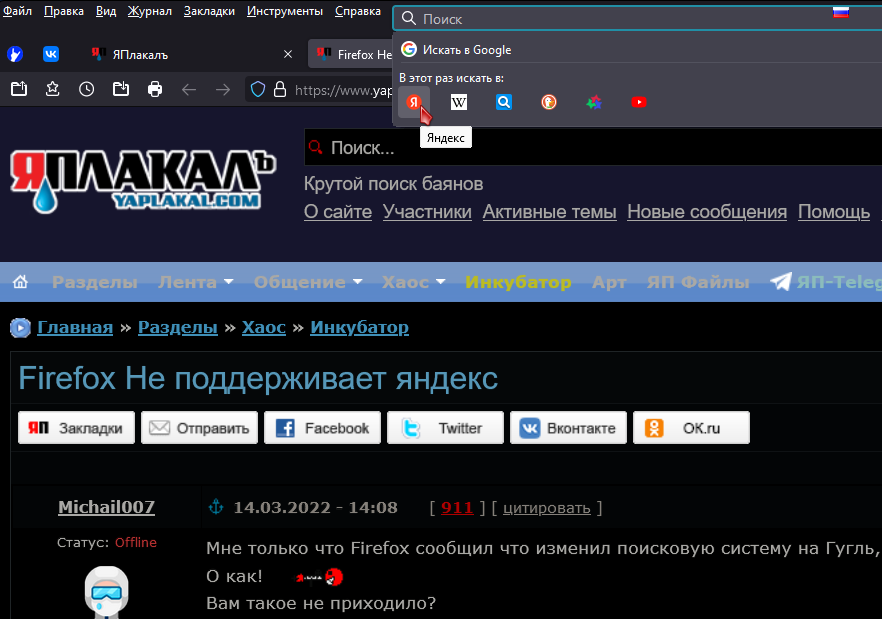Open browsing history clock icon
Image resolution: width=882 pixels, height=619 pixels.
[87, 89]
